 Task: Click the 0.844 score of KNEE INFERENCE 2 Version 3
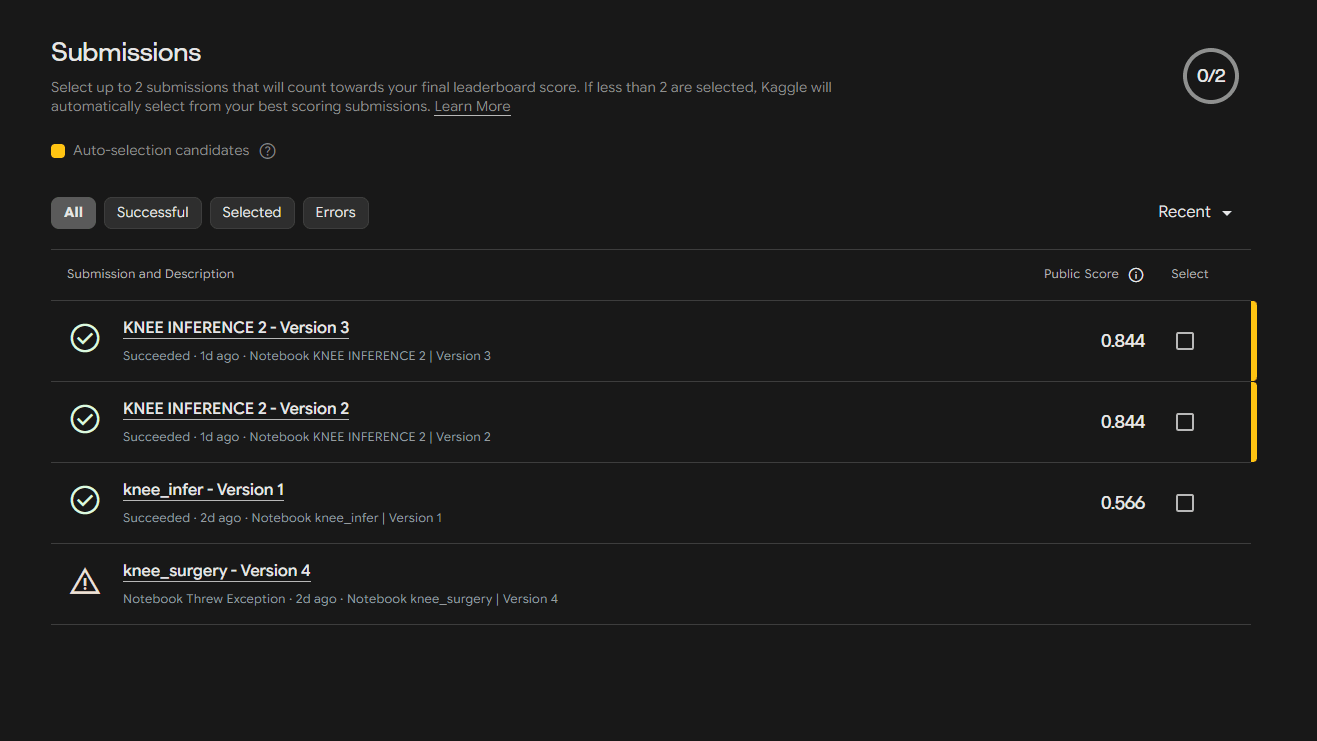point(1123,341)
